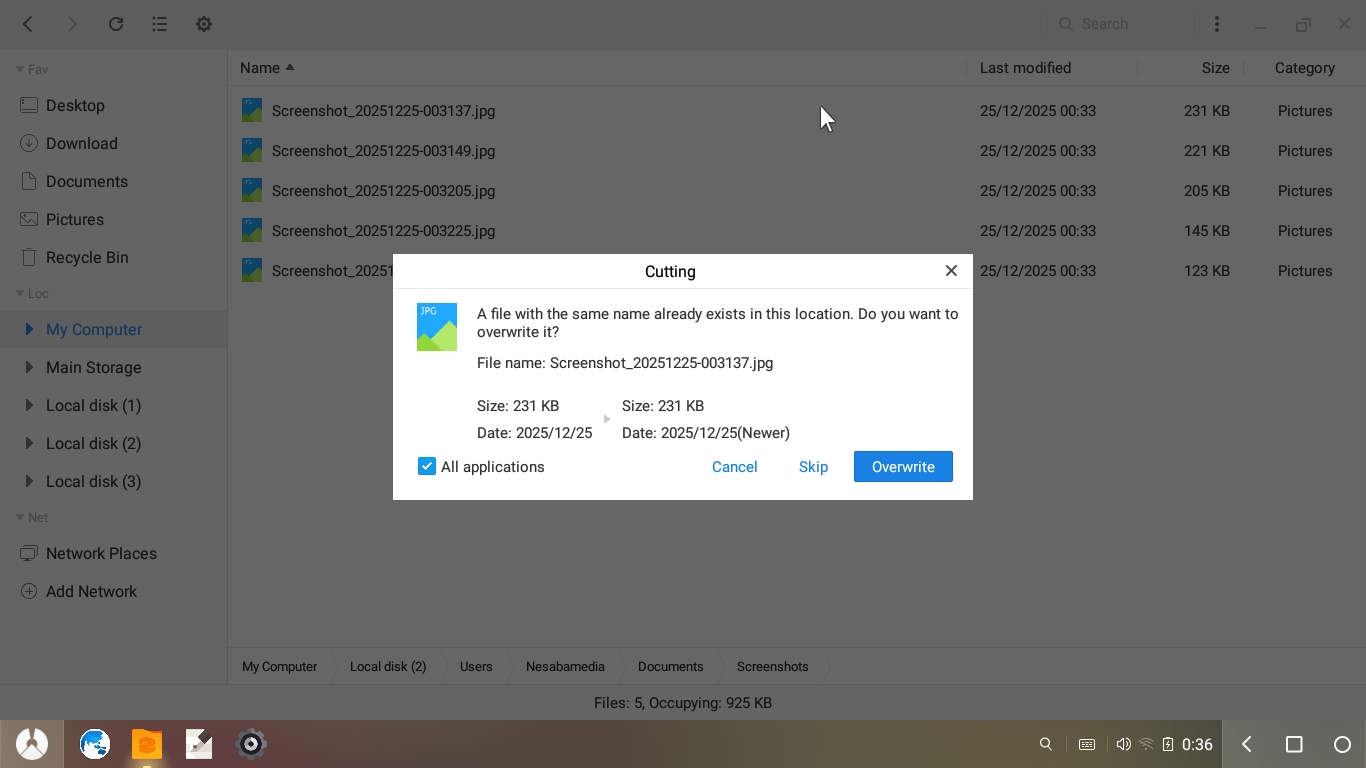The image size is (1366, 768).
Task: Open the three-dot more options menu
Action: coord(1217,24)
